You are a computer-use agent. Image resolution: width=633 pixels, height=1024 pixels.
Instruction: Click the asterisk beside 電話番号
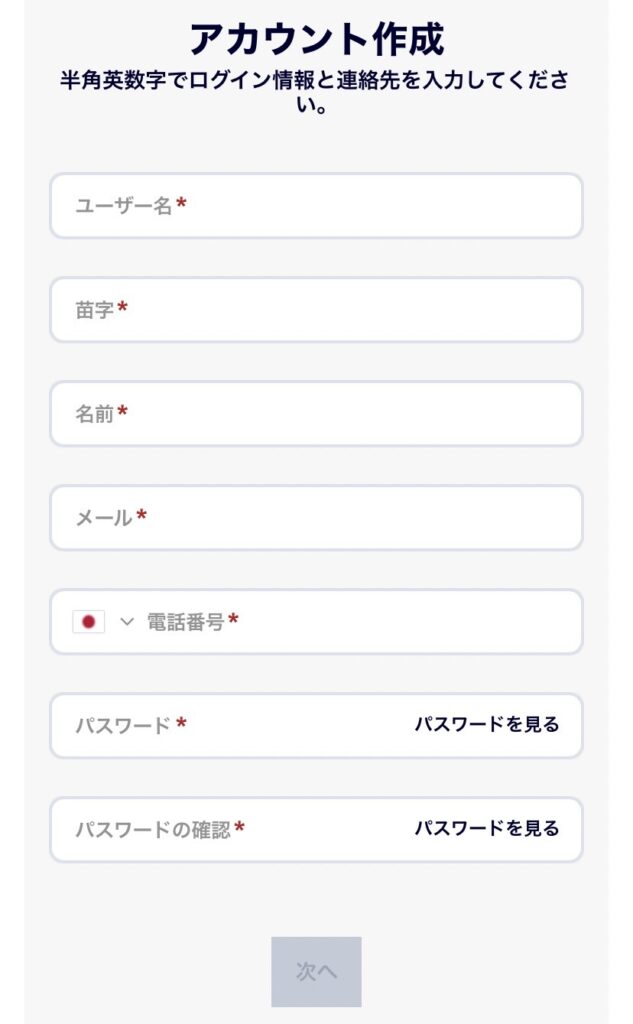pos(231,617)
